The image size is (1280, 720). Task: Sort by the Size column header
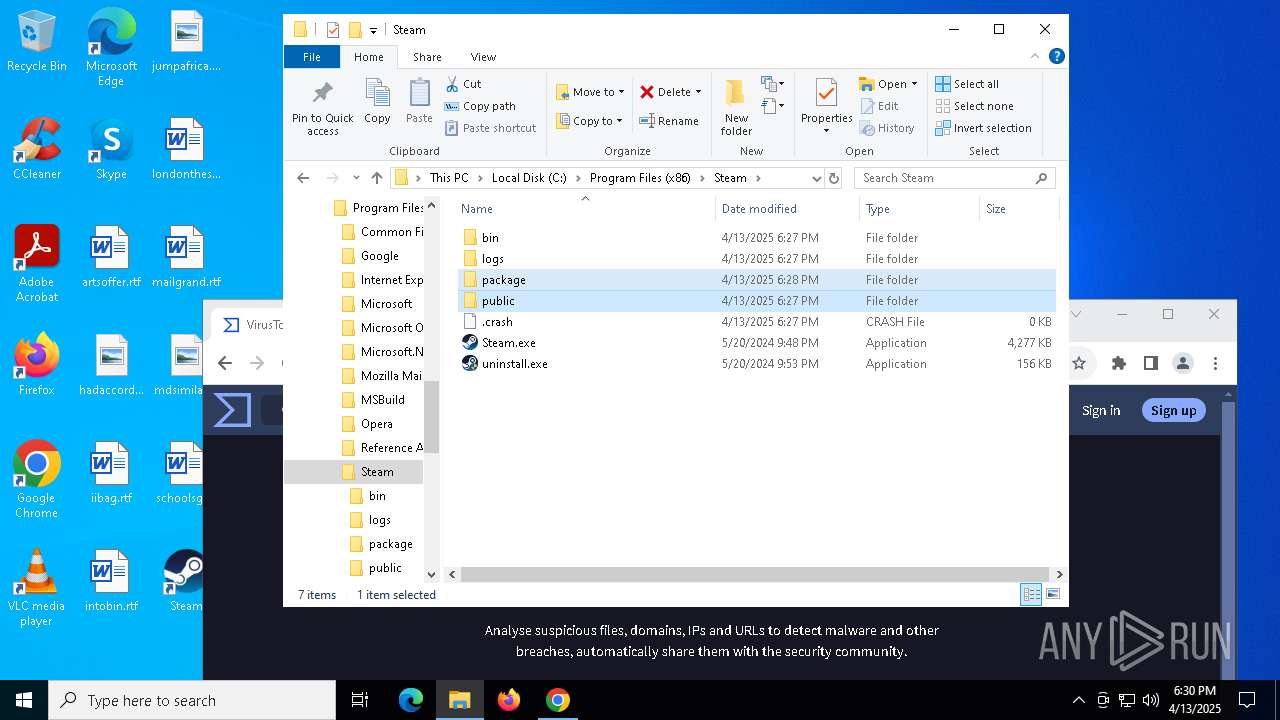1018,208
